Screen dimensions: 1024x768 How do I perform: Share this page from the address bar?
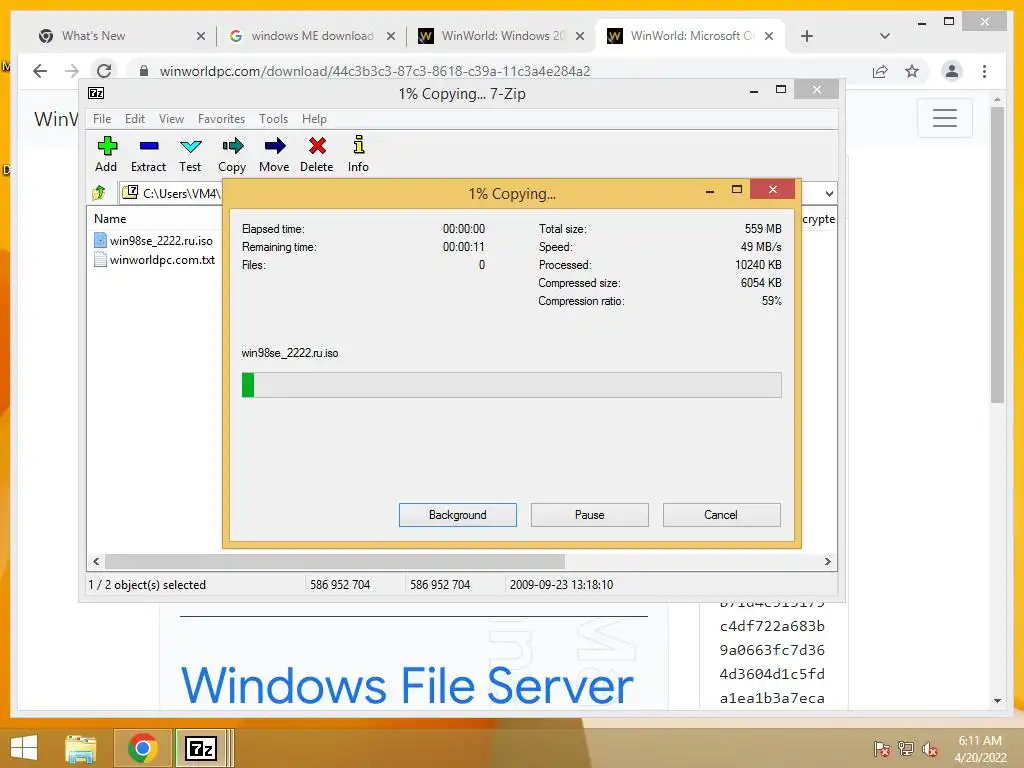tap(880, 71)
